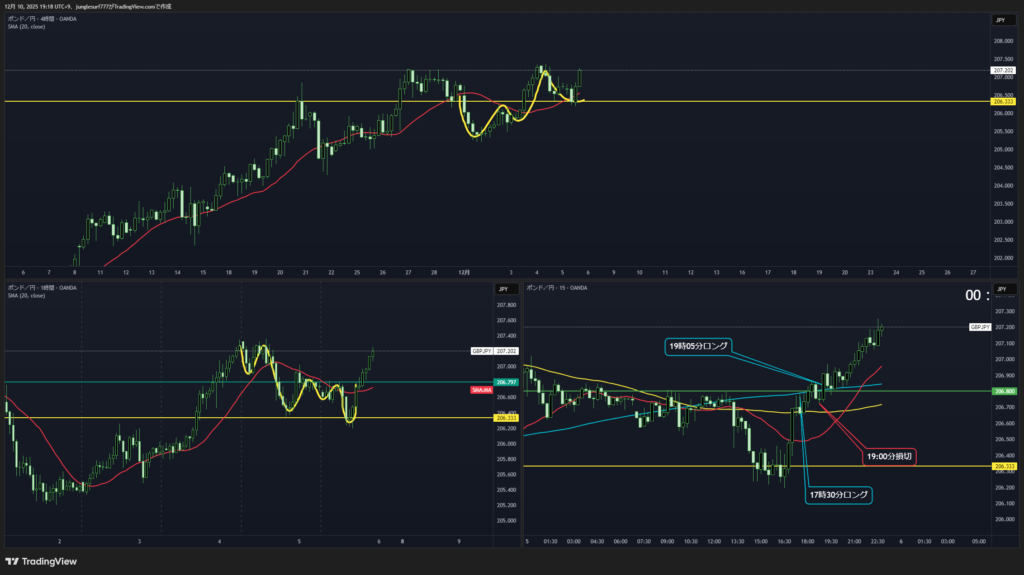This screenshot has width=1024, height=575.
Task: Select the 19時05分ロング callout annotation
Action: [x=697, y=346]
